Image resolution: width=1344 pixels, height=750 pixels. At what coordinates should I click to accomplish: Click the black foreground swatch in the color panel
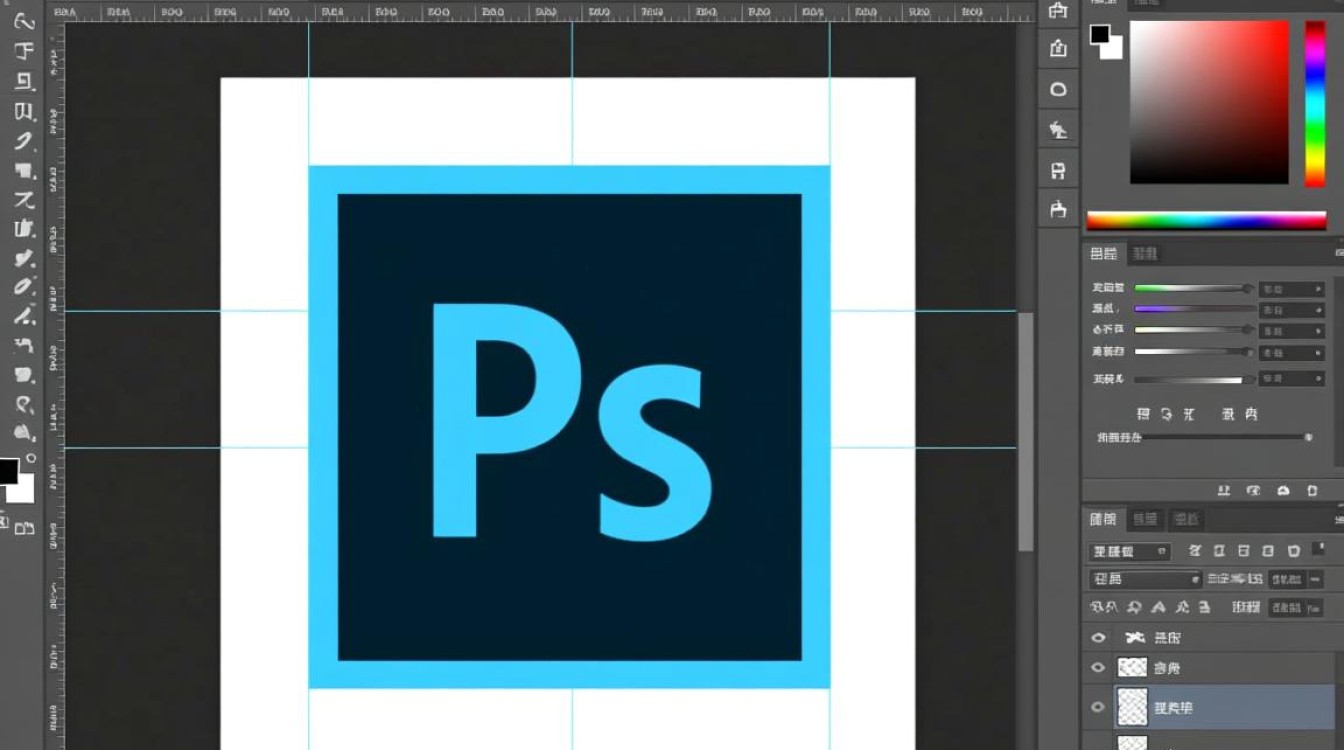pos(1099,33)
